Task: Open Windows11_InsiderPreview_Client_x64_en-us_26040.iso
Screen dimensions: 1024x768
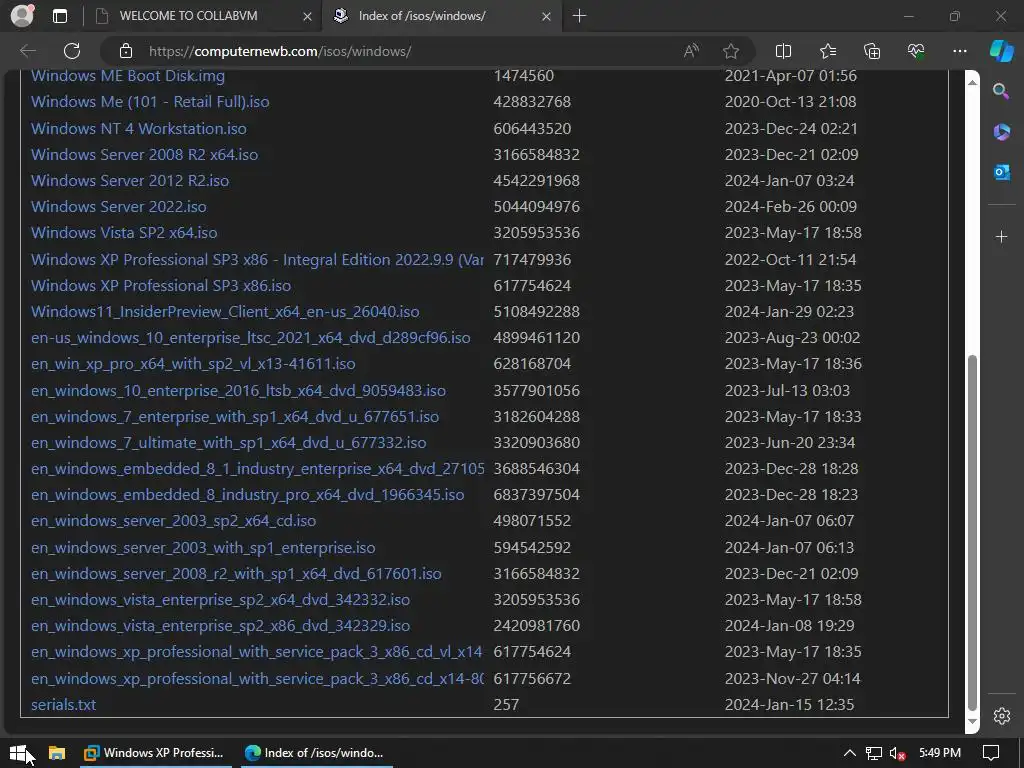Action: coord(225,312)
